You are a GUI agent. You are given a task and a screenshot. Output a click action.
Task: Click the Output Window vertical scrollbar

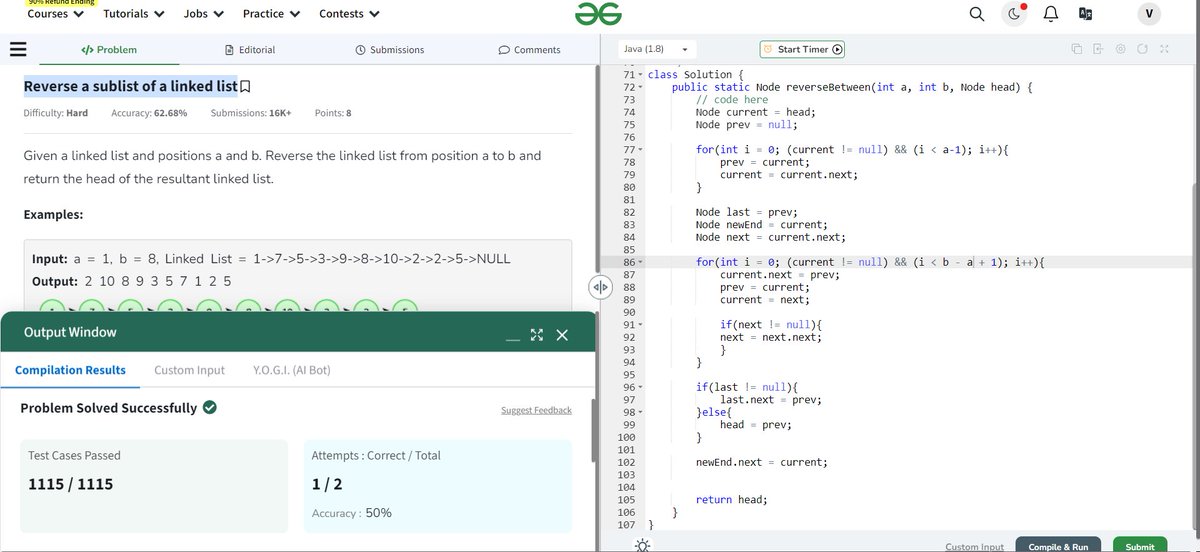[x=594, y=428]
